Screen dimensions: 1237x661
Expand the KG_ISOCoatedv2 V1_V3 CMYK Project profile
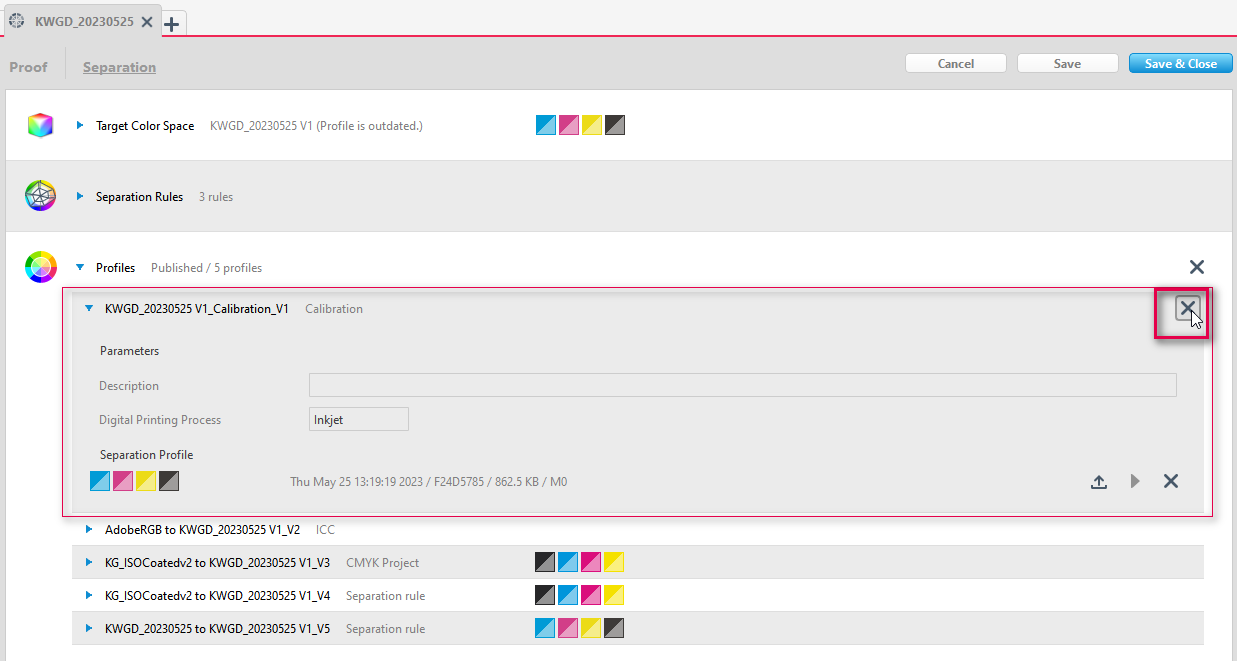[89, 562]
